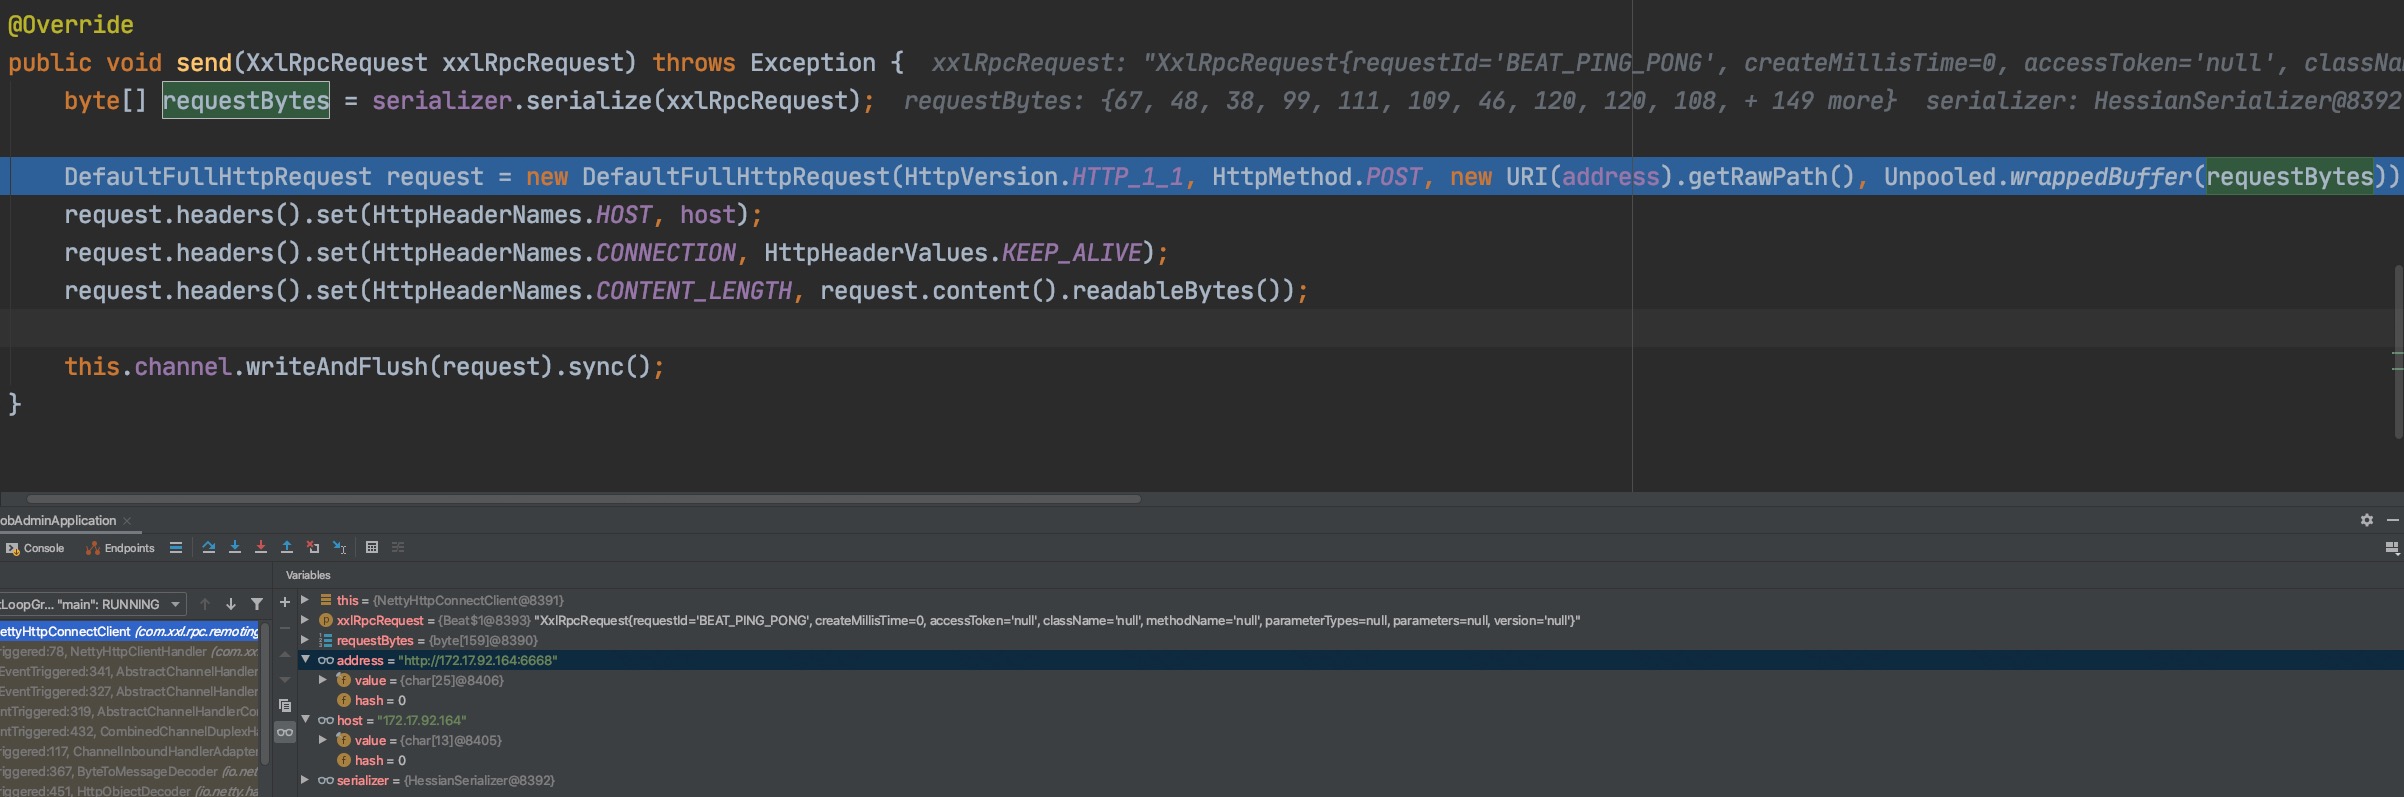The image size is (2404, 797).
Task: Toggle the frames filter funnel icon
Action: point(257,604)
